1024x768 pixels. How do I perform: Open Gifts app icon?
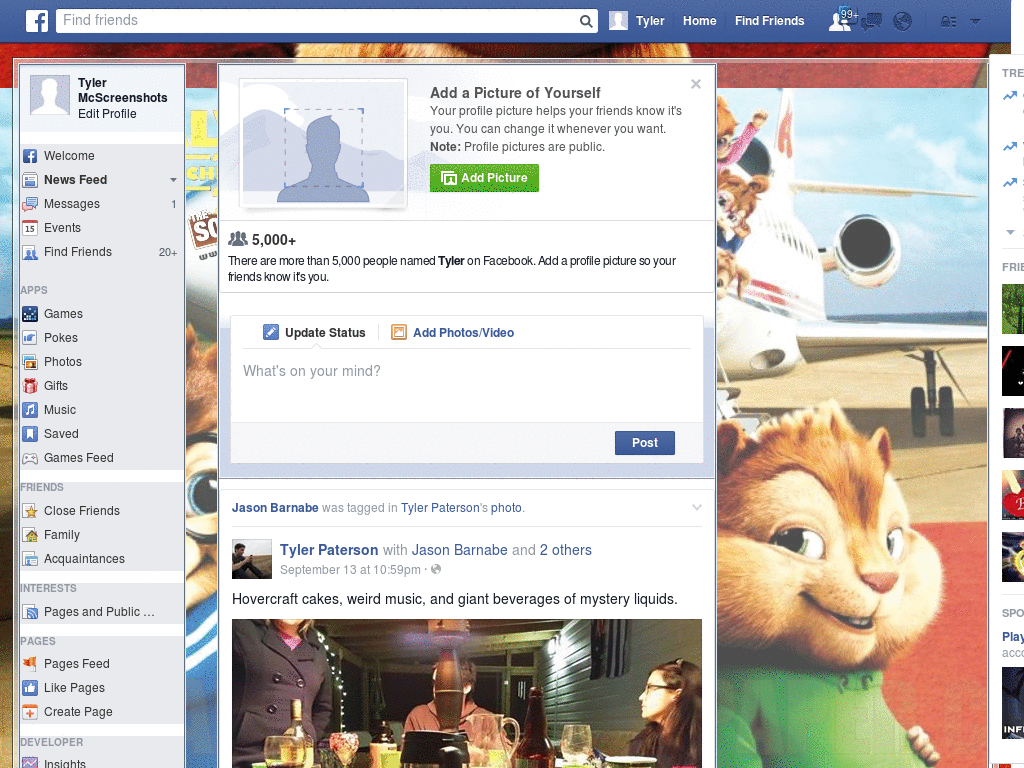pos(30,386)
